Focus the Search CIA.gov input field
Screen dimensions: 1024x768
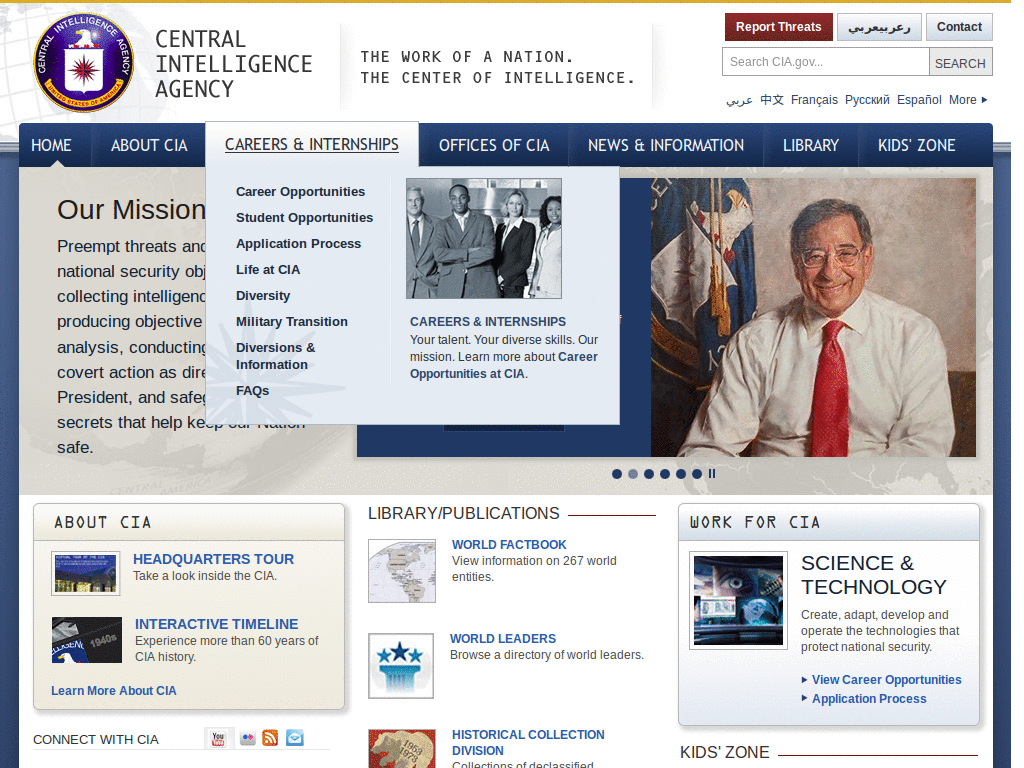click(x=825, y=62)
